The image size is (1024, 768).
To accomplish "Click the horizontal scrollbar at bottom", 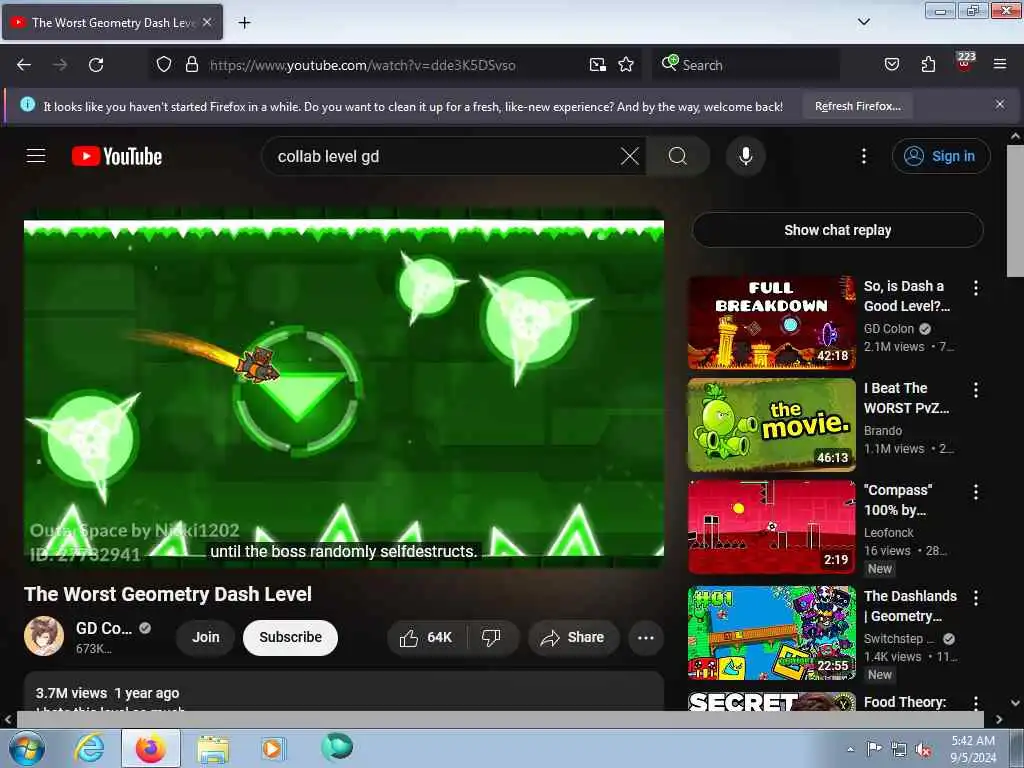I will coord(500,719).
